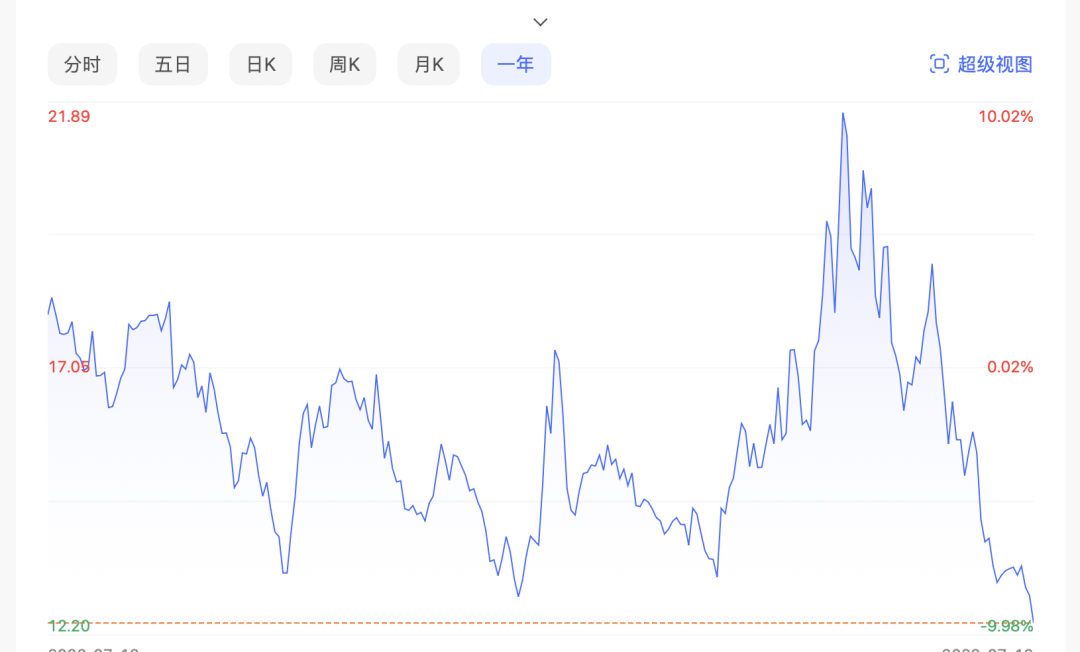Select the 17.05 mid price label
This screenshot has width=1080, height=652.
pyautogui.click(x=69, y=367)
